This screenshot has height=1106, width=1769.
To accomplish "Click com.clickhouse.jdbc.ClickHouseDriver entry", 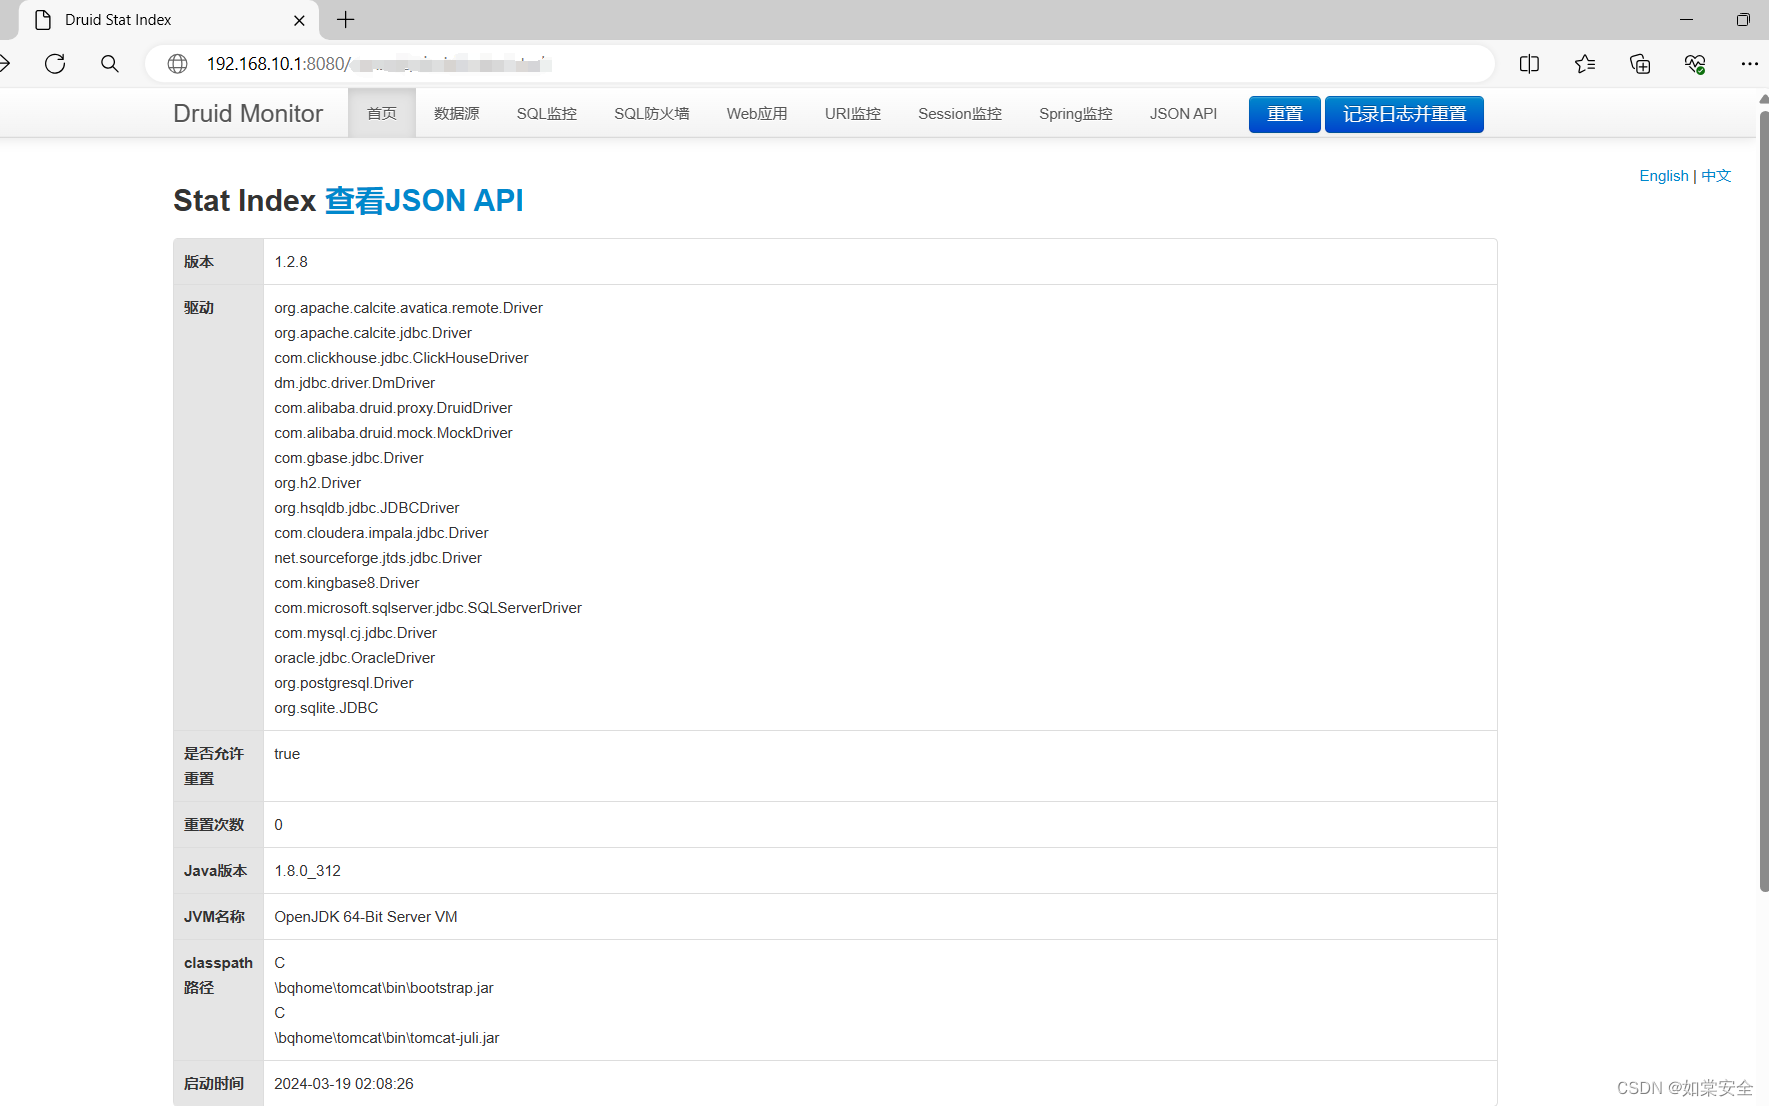I will click(402, 358).
